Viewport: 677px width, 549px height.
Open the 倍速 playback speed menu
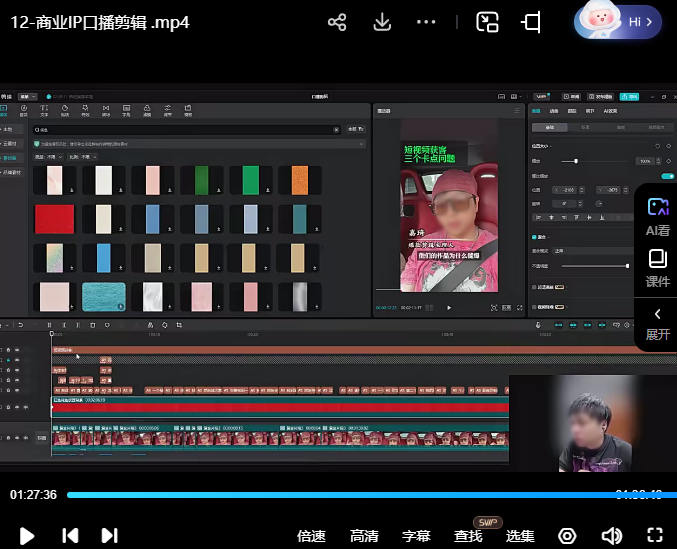[x=311, y=536]
